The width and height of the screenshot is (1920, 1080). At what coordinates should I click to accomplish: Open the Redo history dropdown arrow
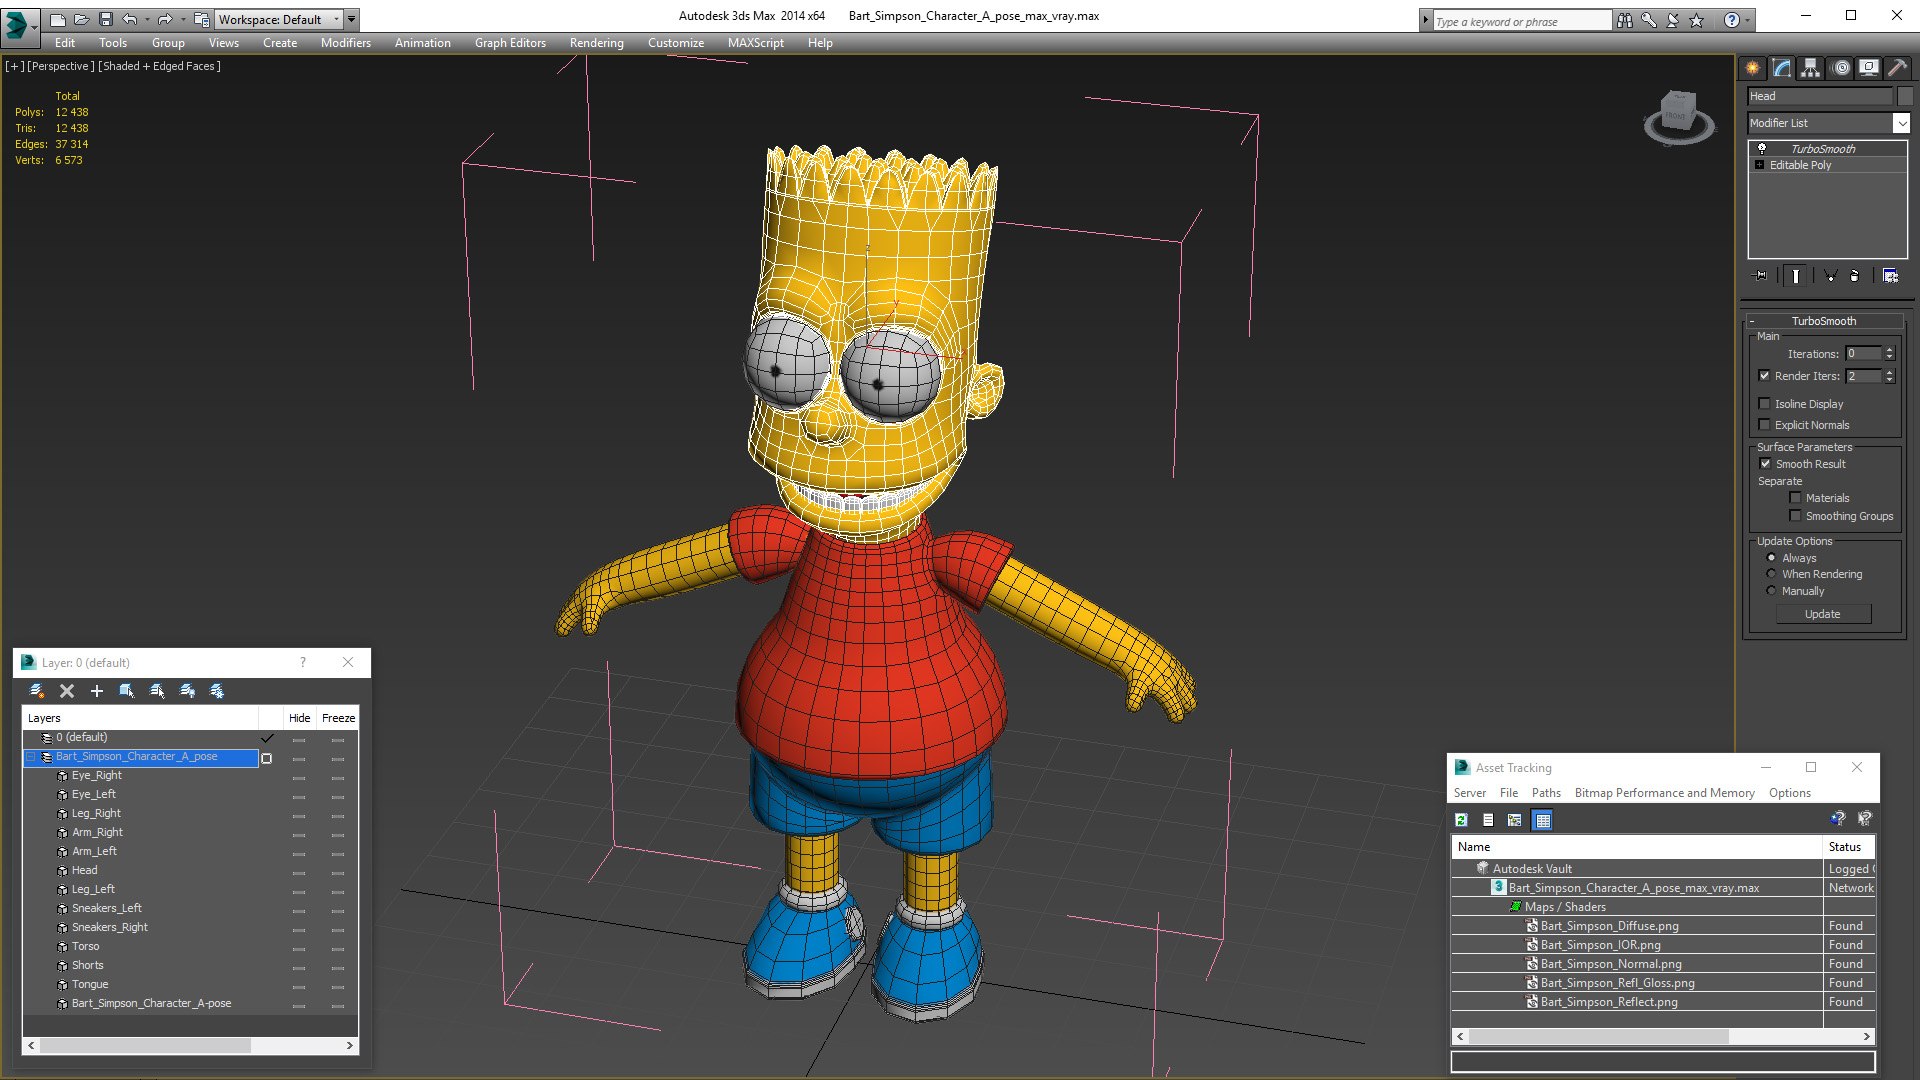tap(182, 19)
